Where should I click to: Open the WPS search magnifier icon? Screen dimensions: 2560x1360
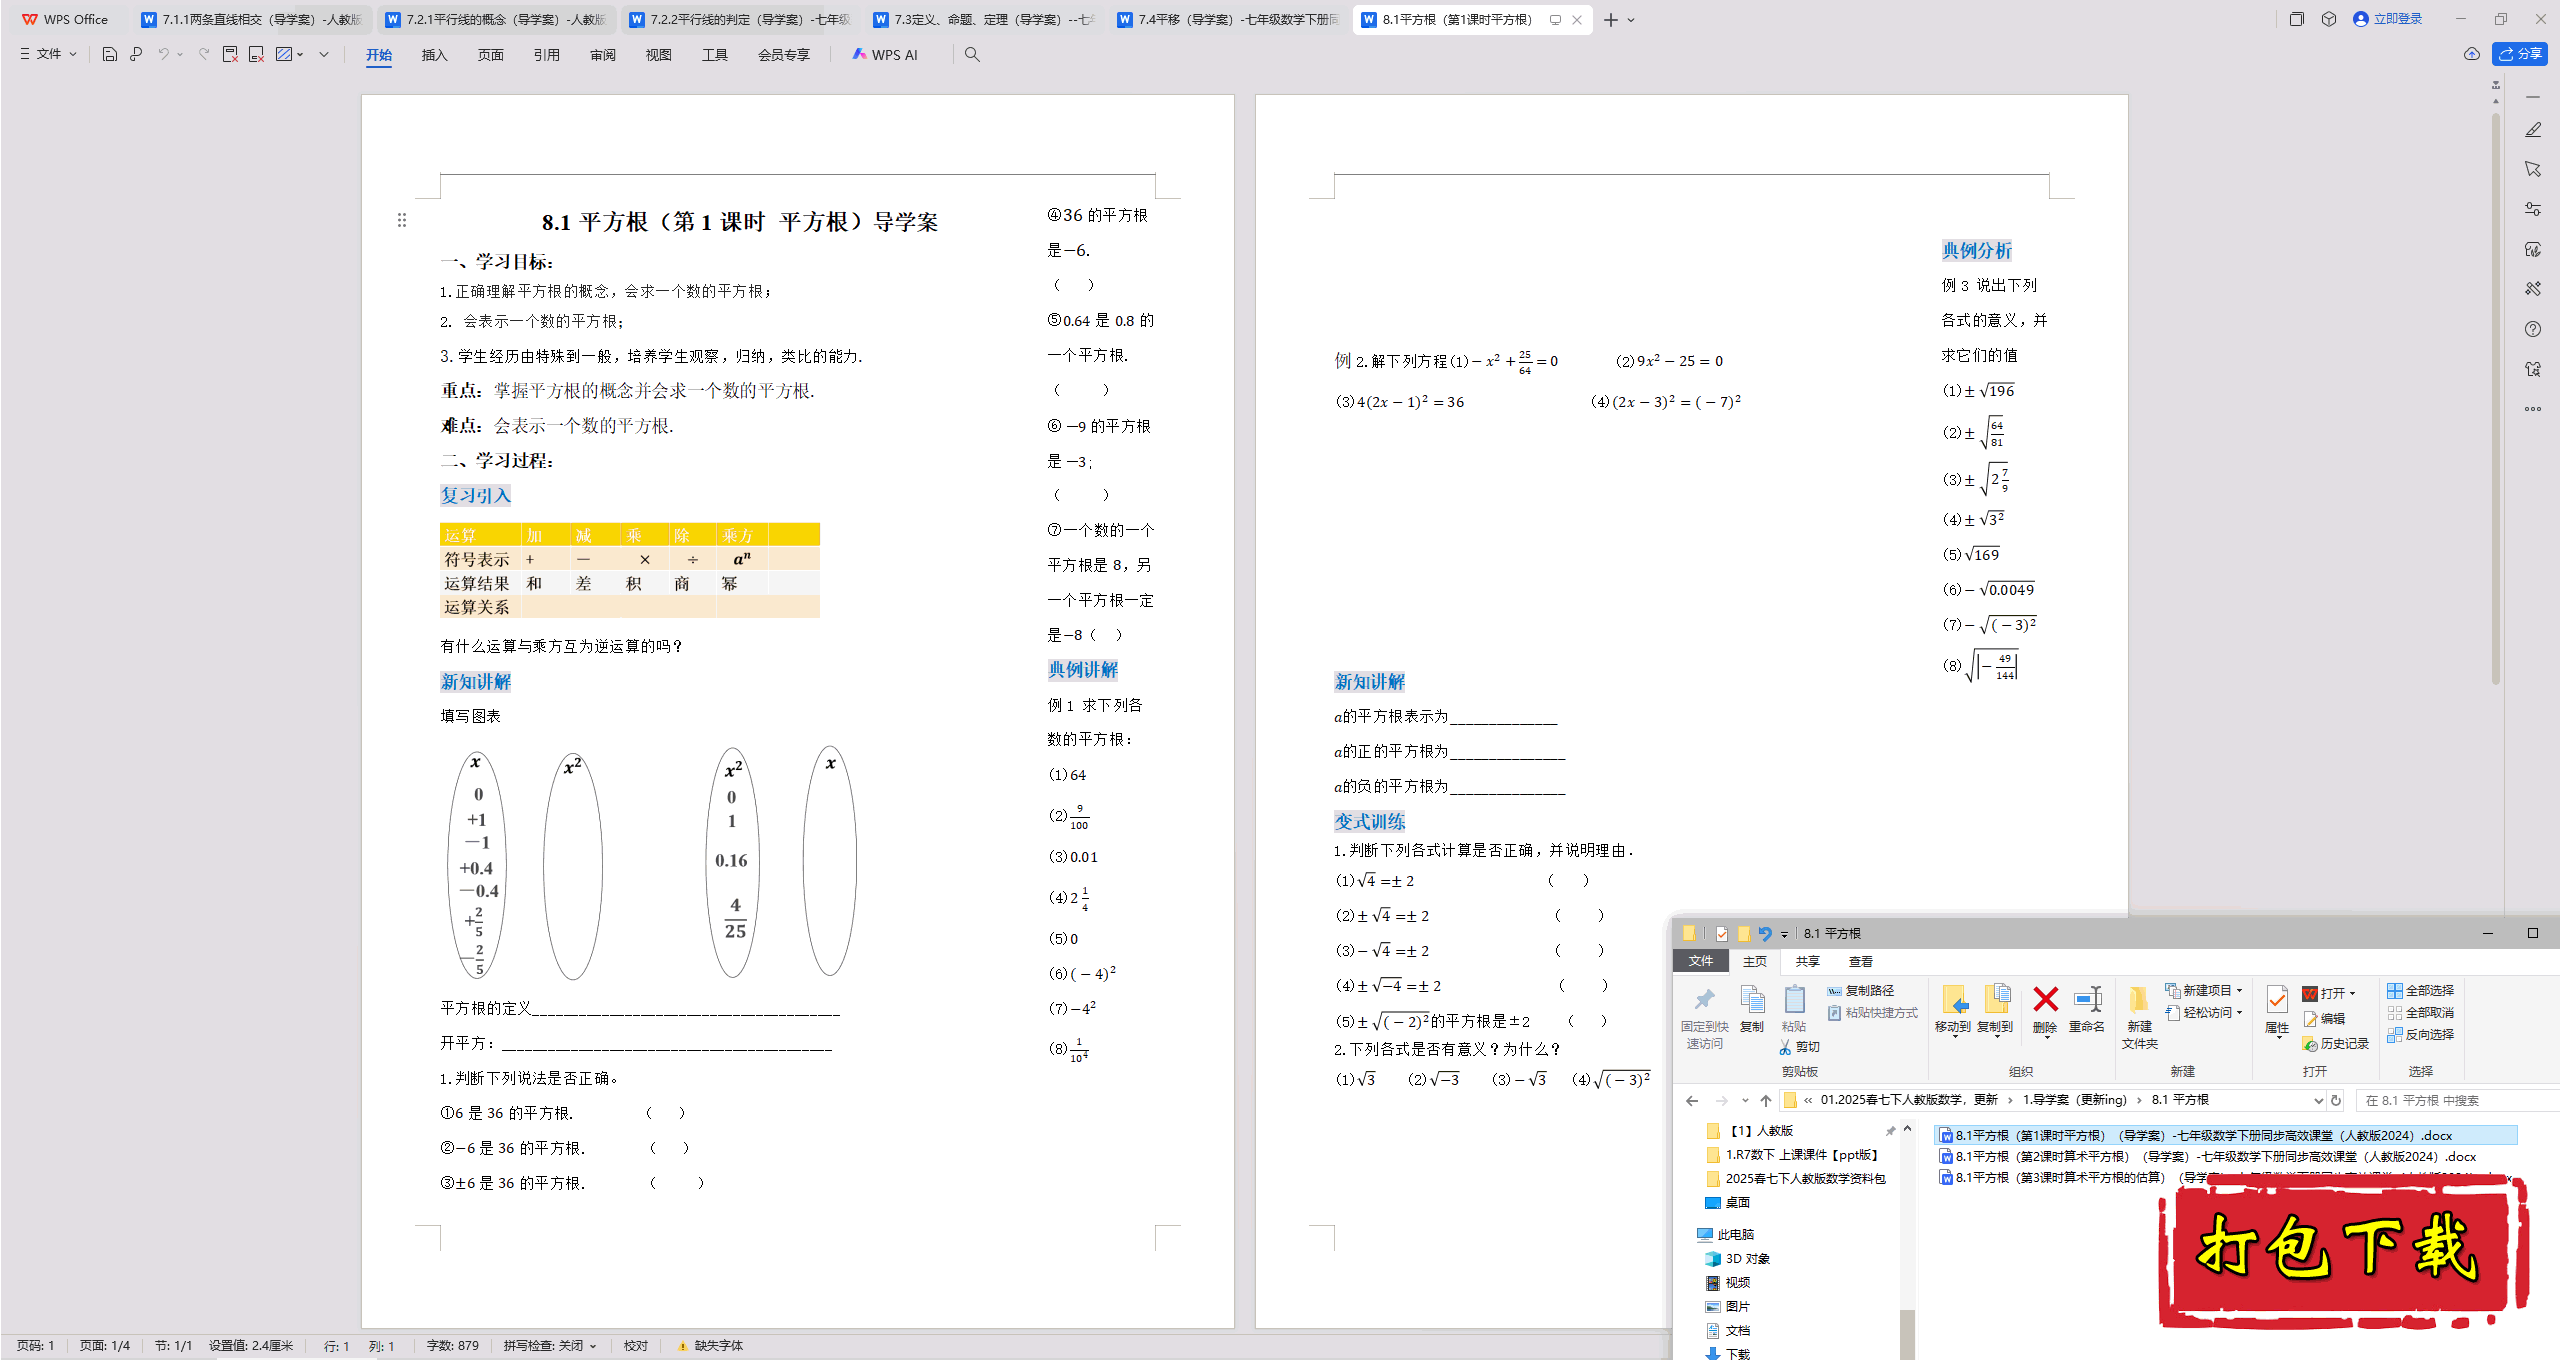972,54
